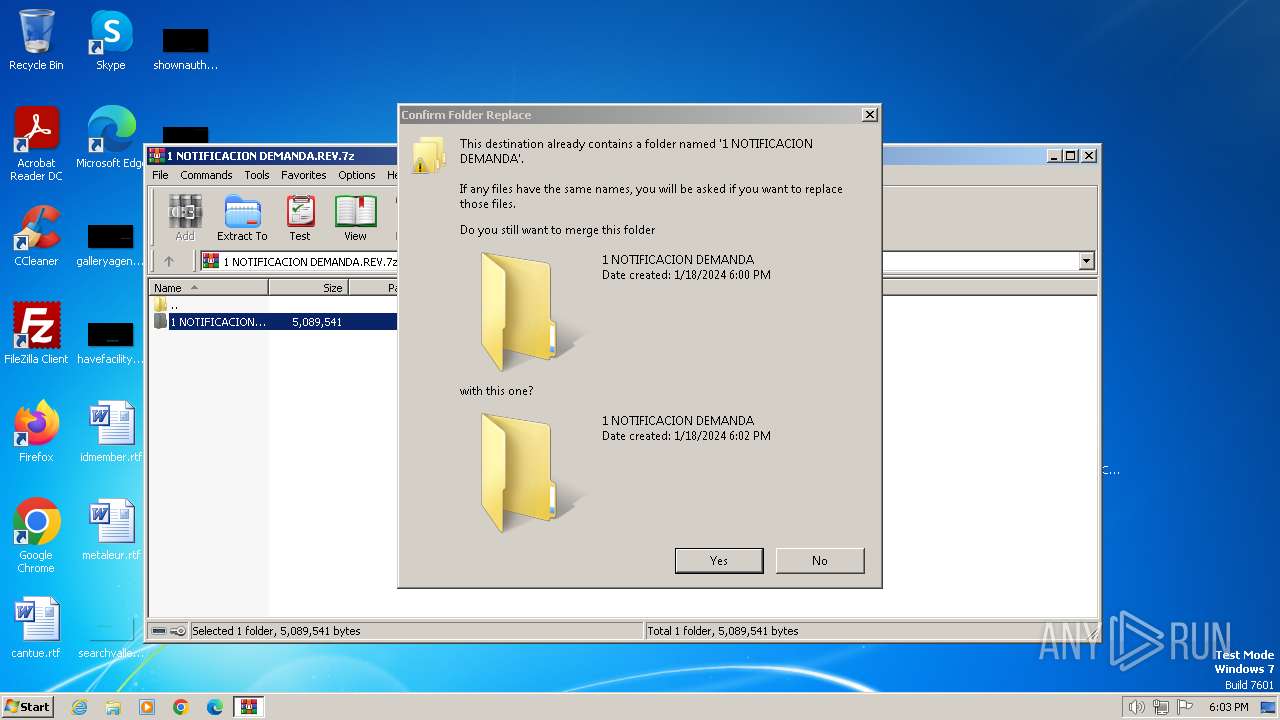The image size is (1280, 720).
Task: Close the Confirm Folder Replace dialog
Action: click(870, 115)
